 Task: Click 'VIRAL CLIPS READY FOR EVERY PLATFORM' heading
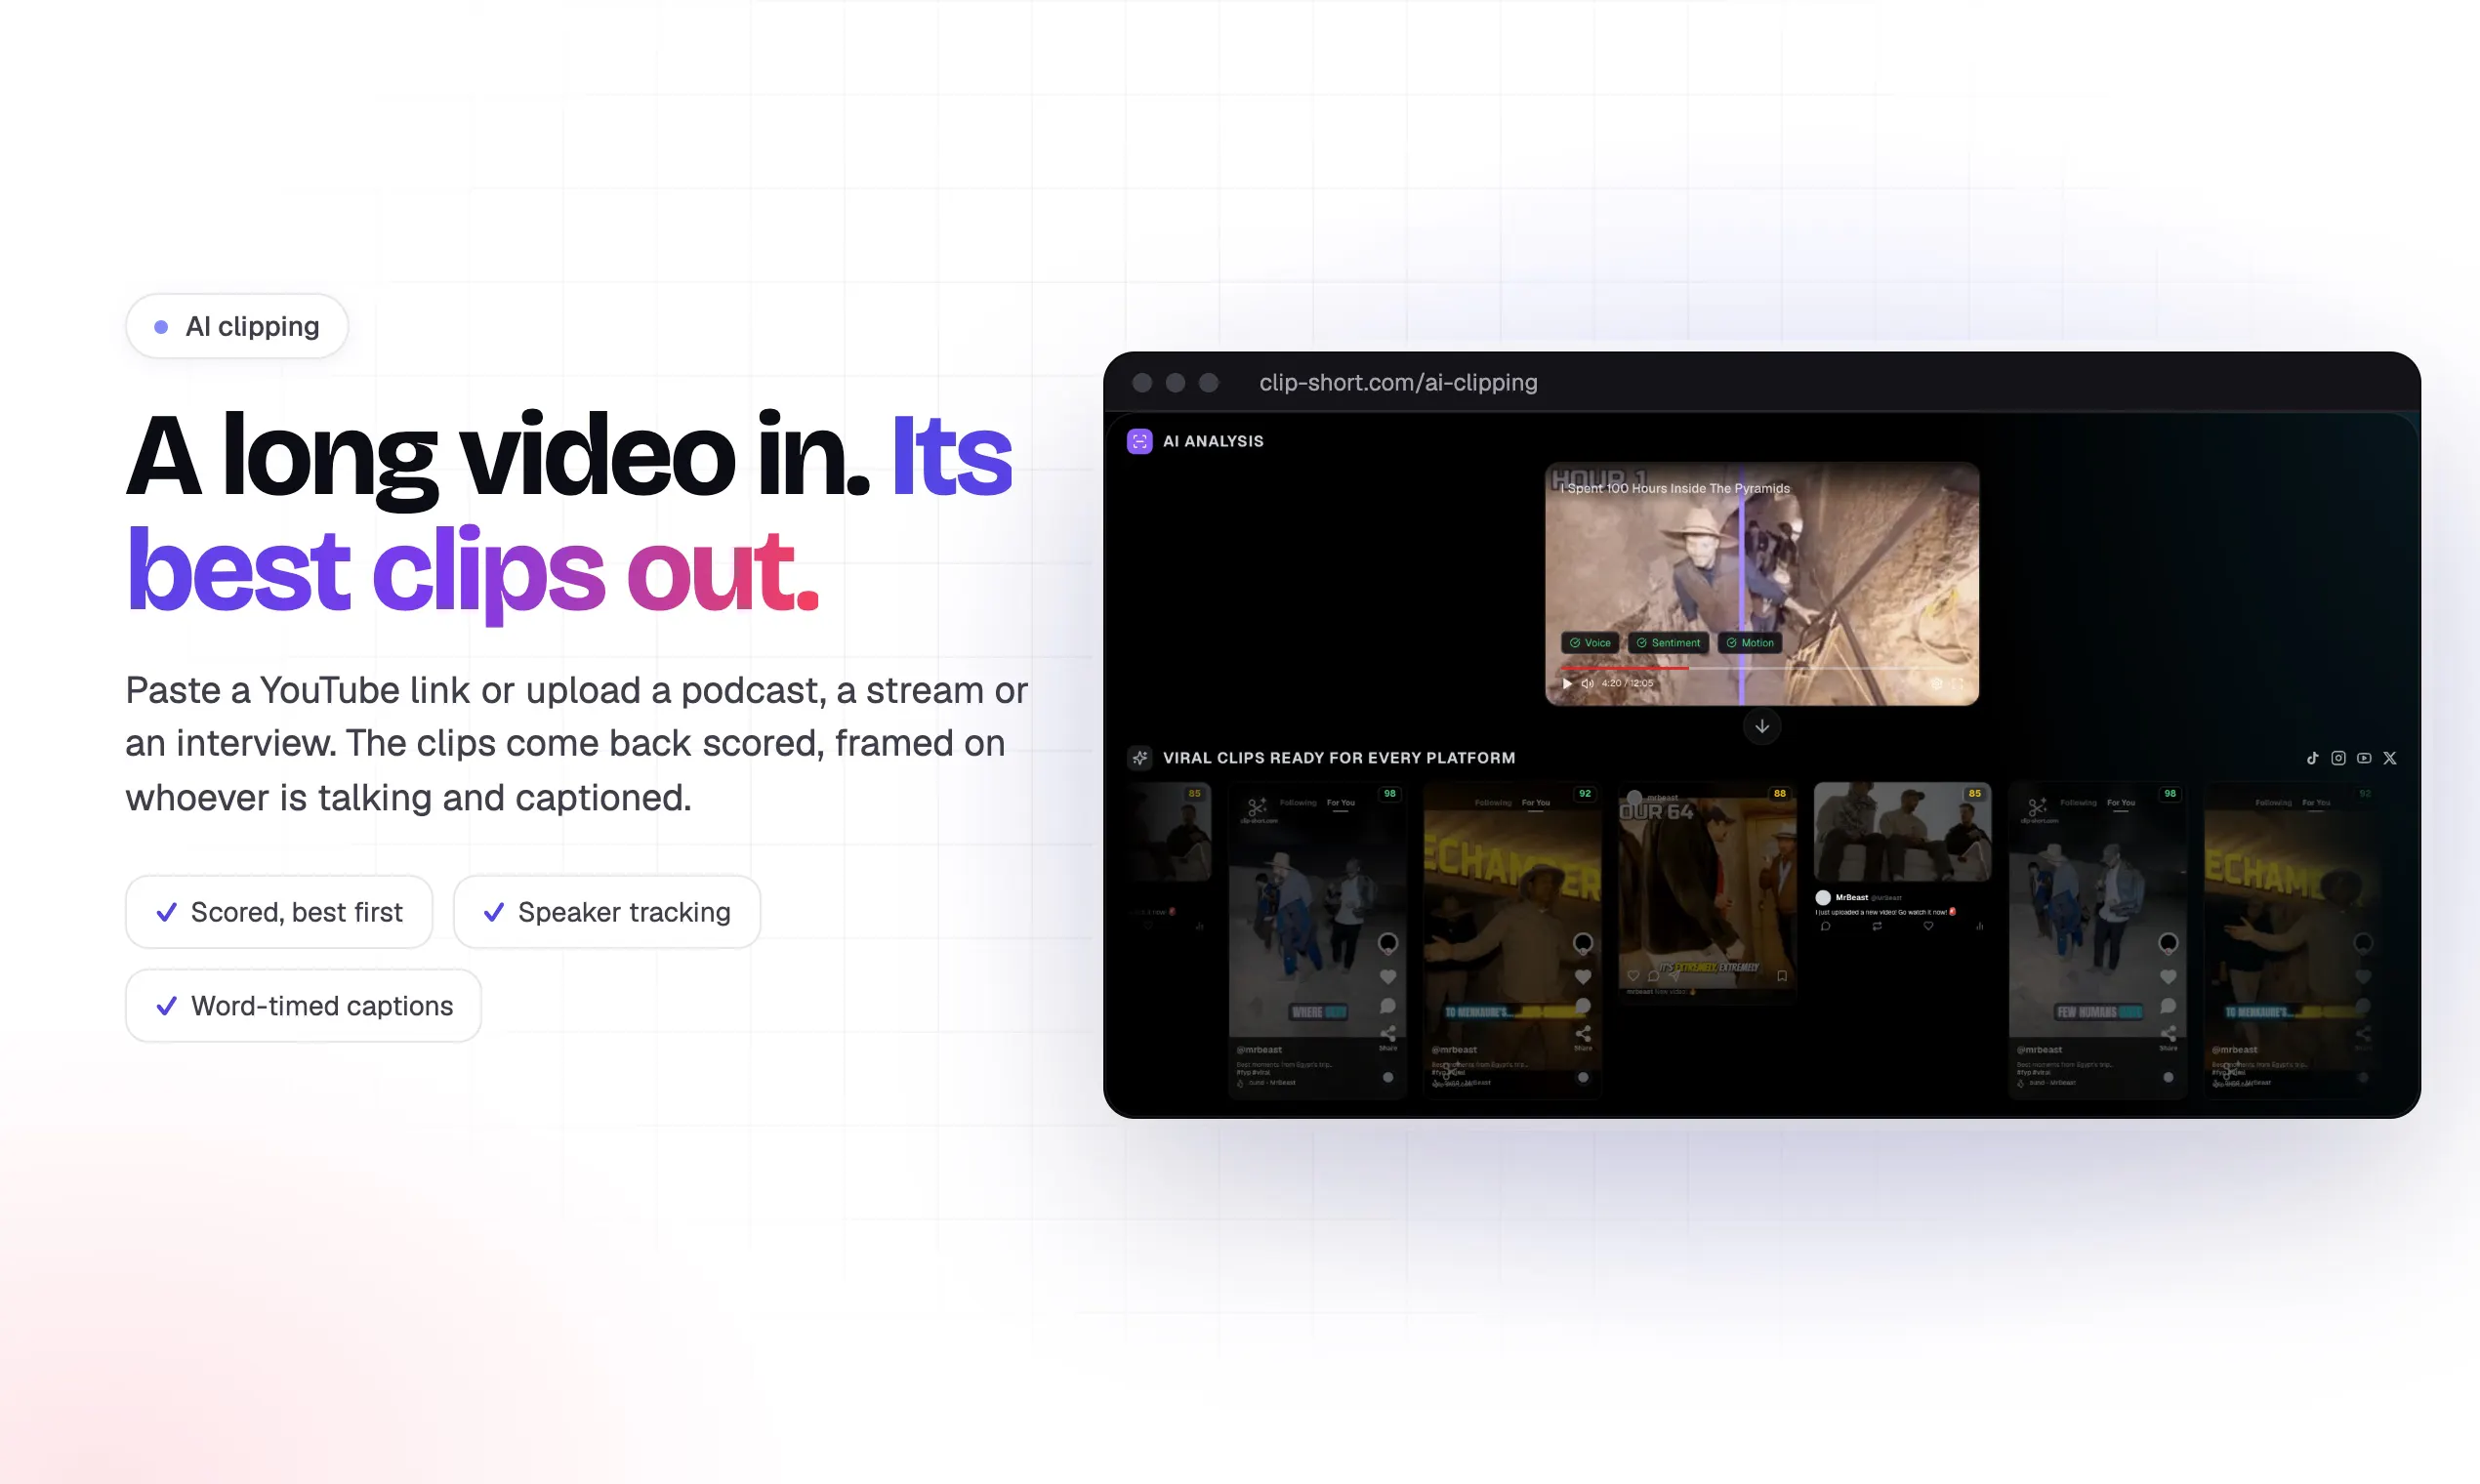tap(1339, 758)
